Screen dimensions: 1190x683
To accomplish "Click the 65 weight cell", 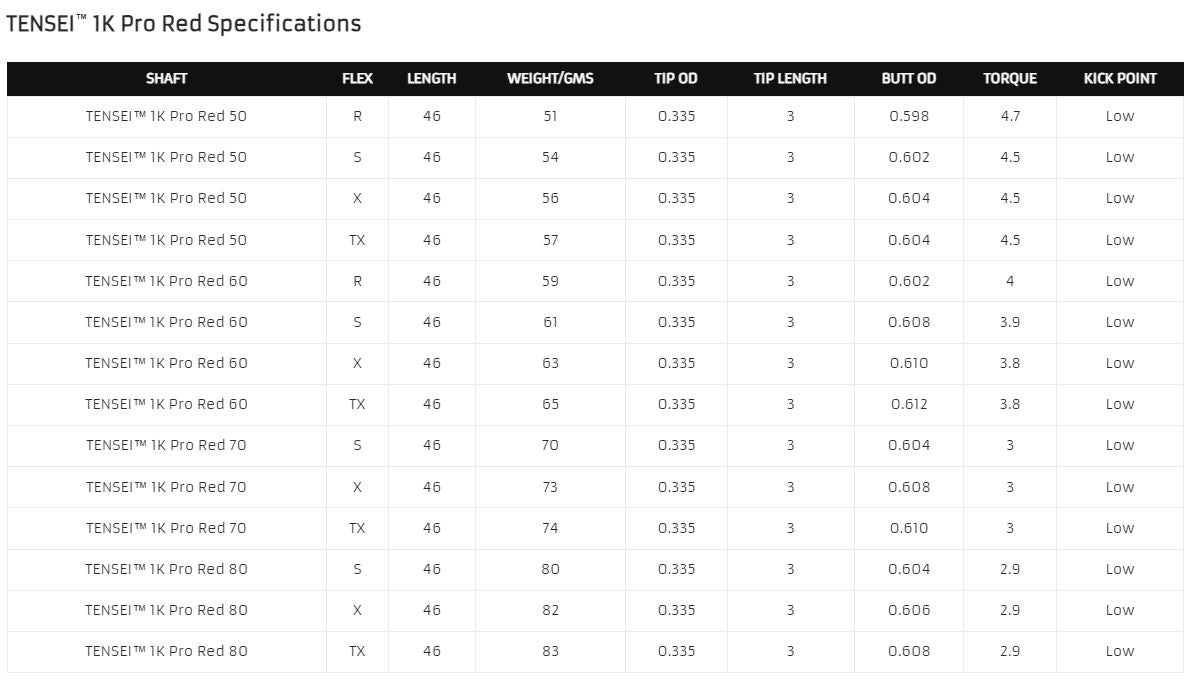I will [550, 404].
